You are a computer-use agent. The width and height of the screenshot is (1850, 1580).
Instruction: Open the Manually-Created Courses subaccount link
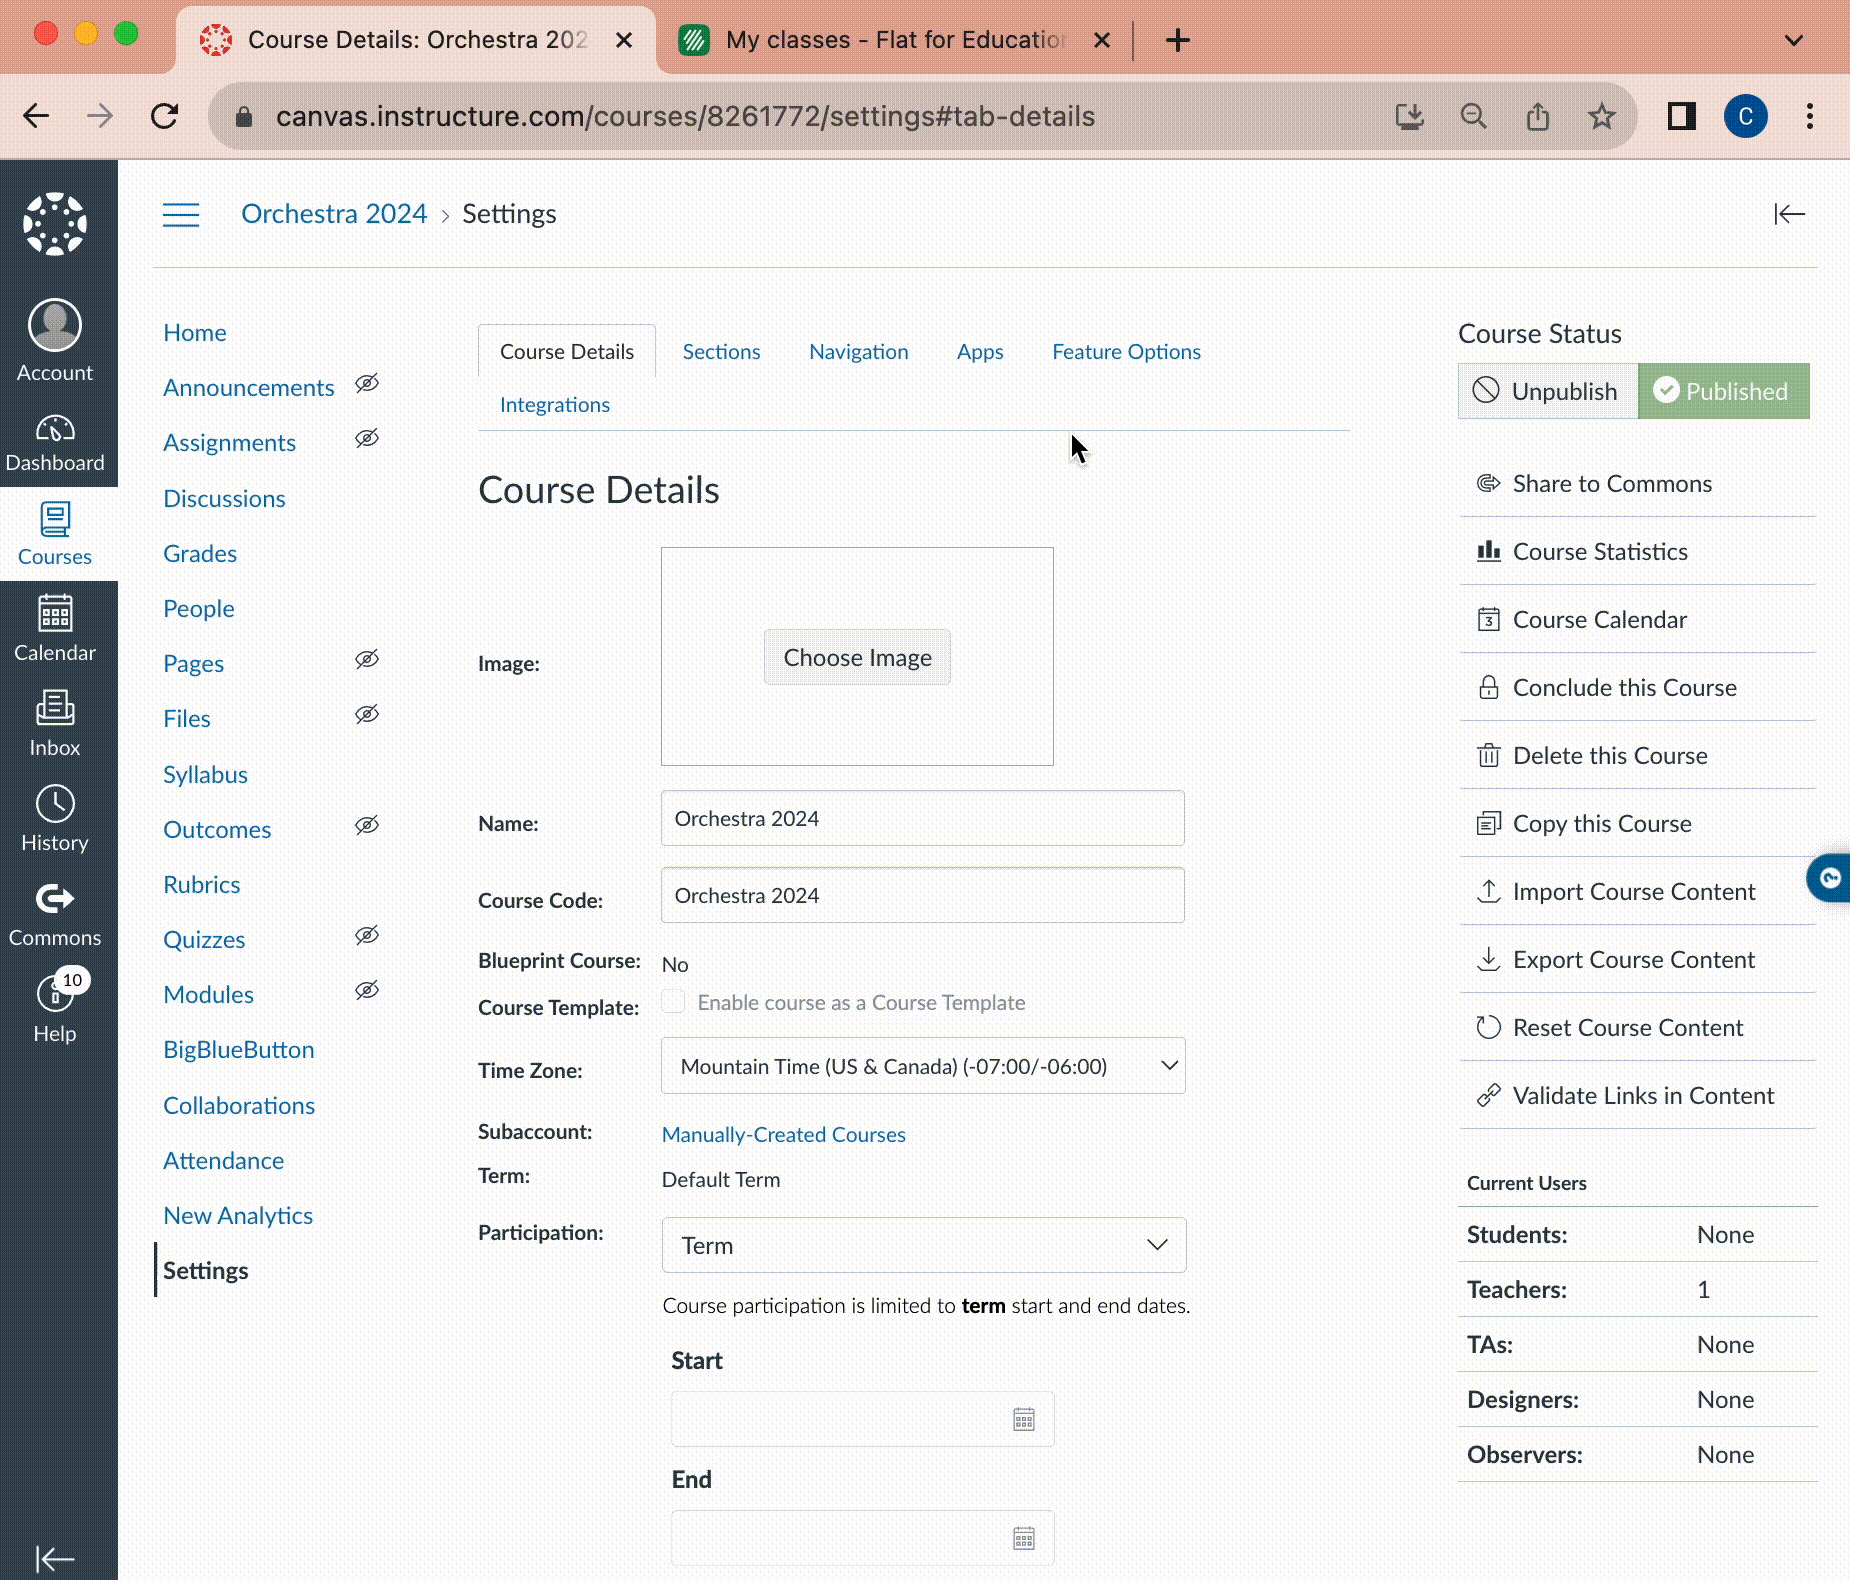[783, 1135]
